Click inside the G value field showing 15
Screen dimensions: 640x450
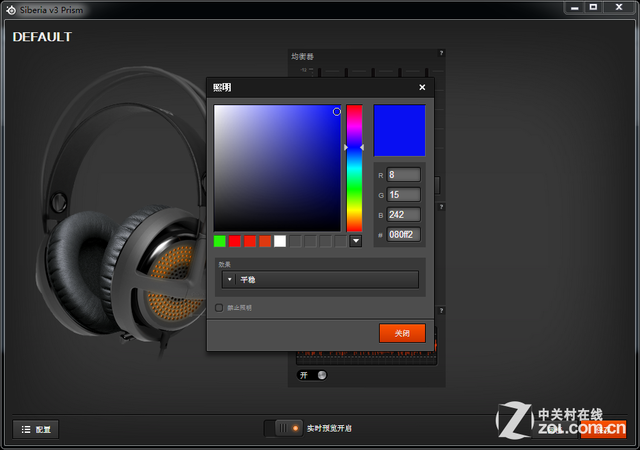(x=403, y=195)
